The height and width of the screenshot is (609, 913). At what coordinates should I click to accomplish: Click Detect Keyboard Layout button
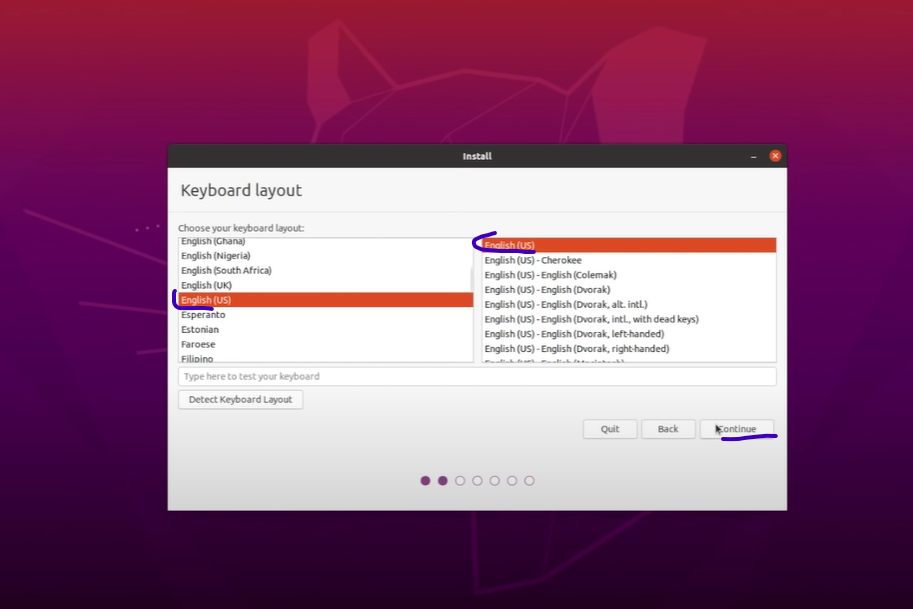coord(240,399)
